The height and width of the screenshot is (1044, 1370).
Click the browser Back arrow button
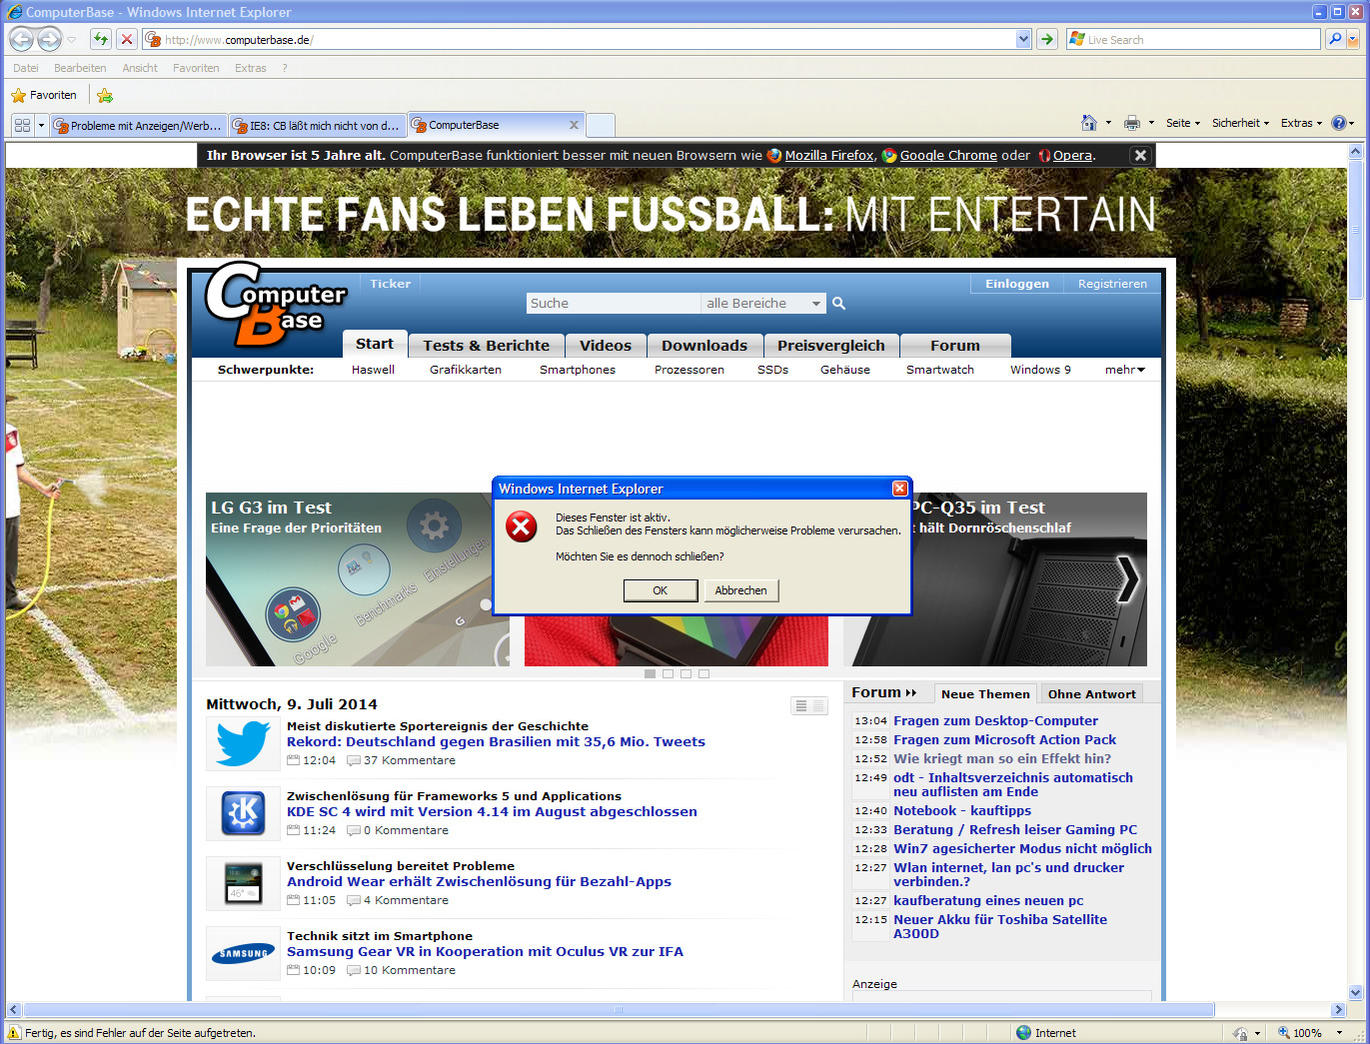21,39
